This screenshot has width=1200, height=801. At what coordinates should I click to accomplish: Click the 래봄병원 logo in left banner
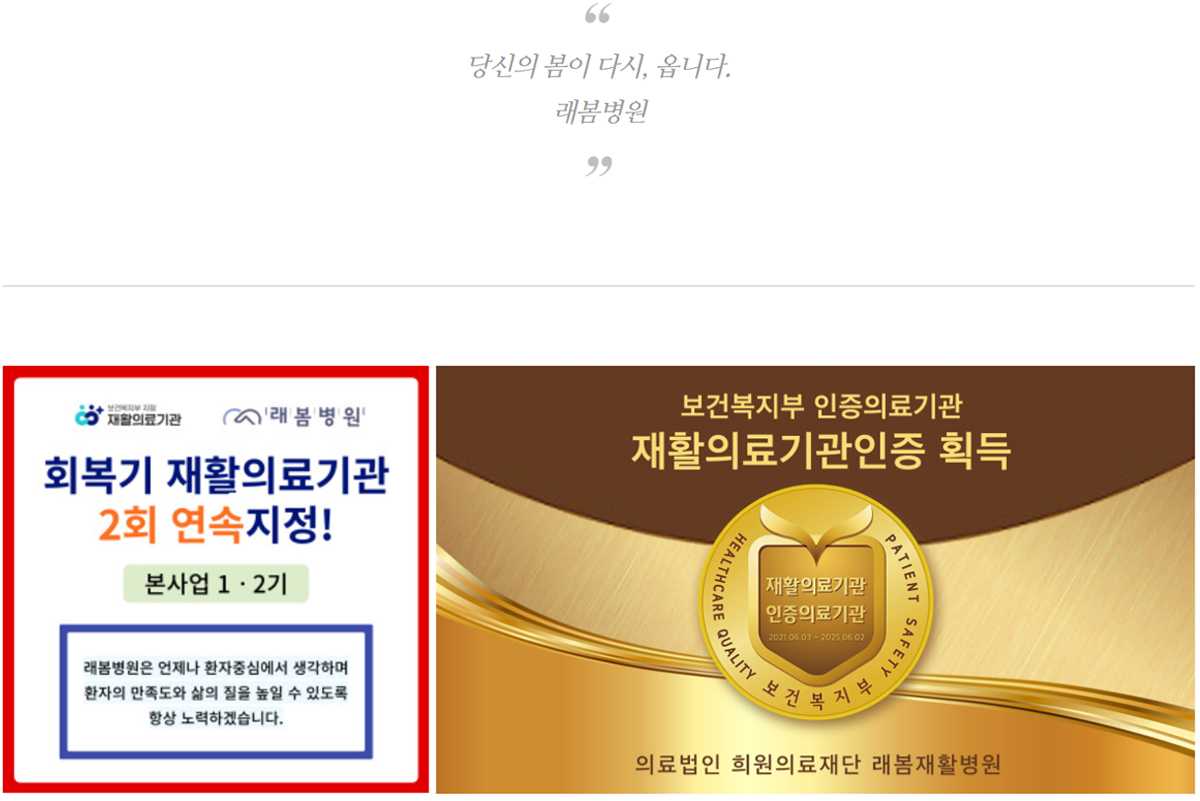point(294,416)
